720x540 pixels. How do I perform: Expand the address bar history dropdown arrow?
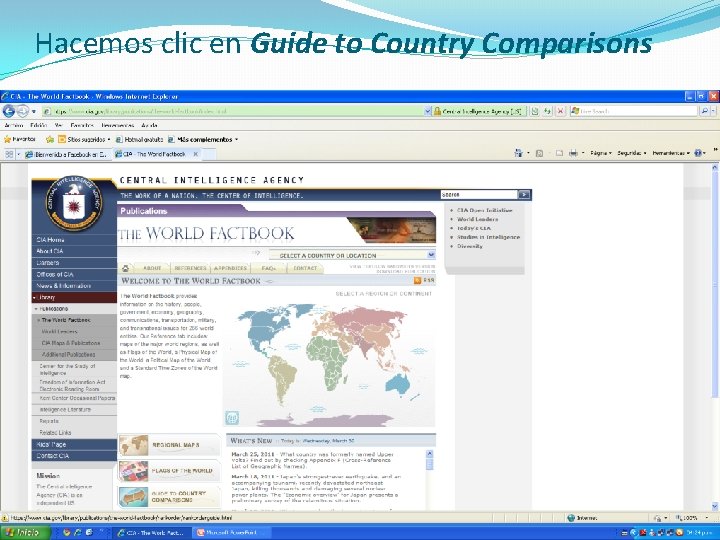[x=428, y=111]
